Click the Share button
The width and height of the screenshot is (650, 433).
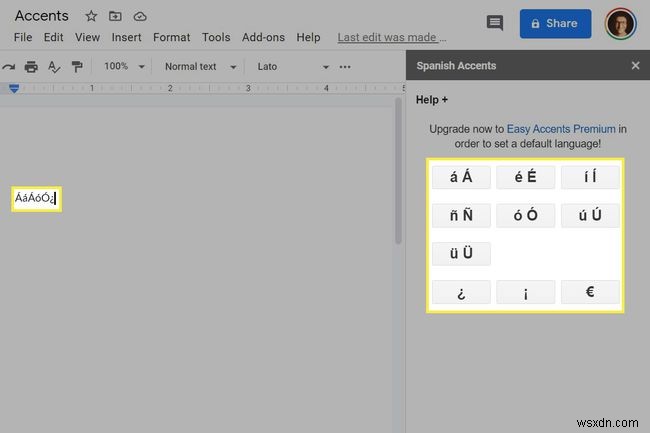[x=555, y=24]
